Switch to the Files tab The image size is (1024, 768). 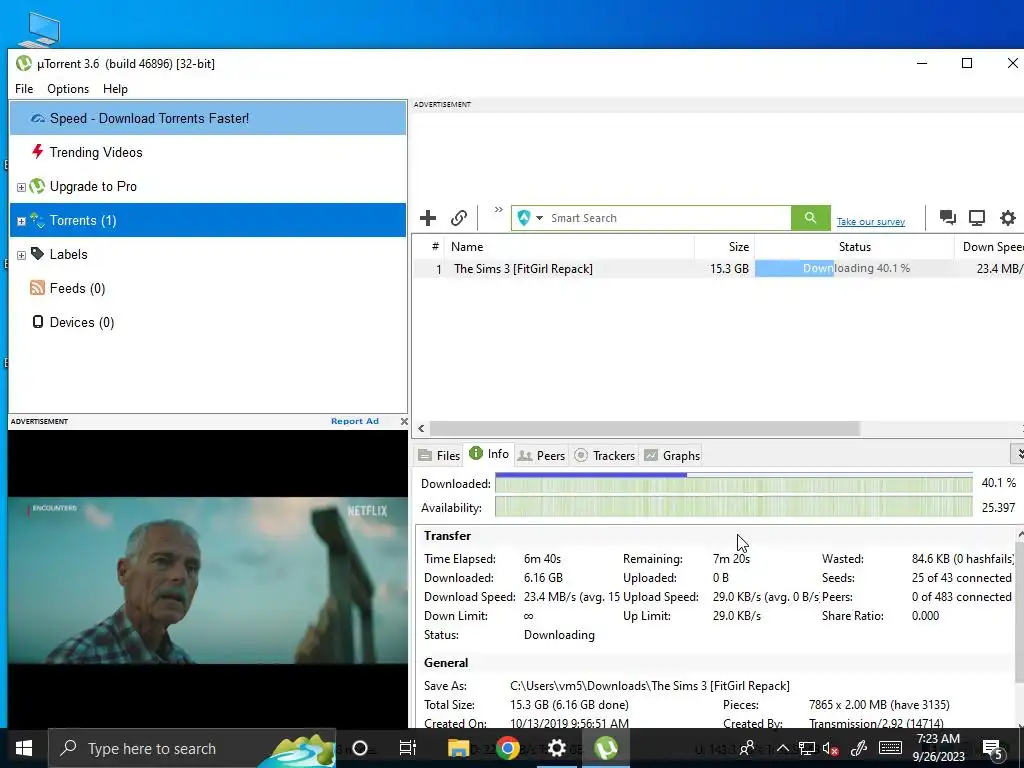click(x=440, y=455)
